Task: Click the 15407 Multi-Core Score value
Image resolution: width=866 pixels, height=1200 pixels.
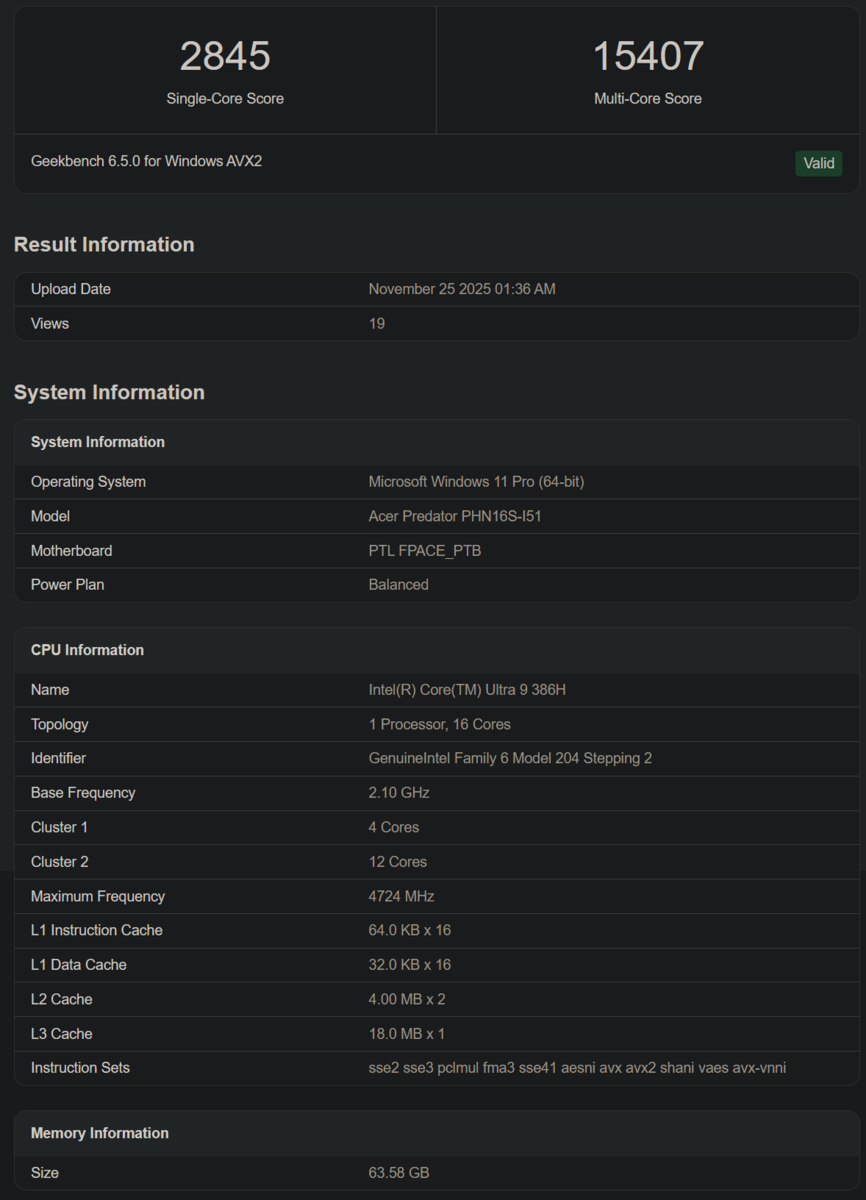Action: click(x=648, y=56)
